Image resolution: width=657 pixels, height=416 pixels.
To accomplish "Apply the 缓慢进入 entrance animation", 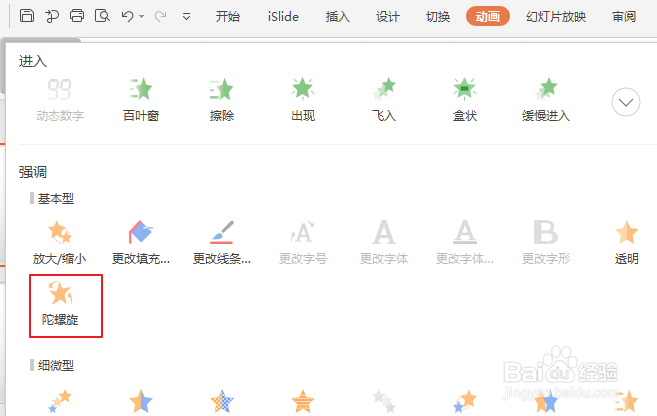I will (x=546, y=100).
